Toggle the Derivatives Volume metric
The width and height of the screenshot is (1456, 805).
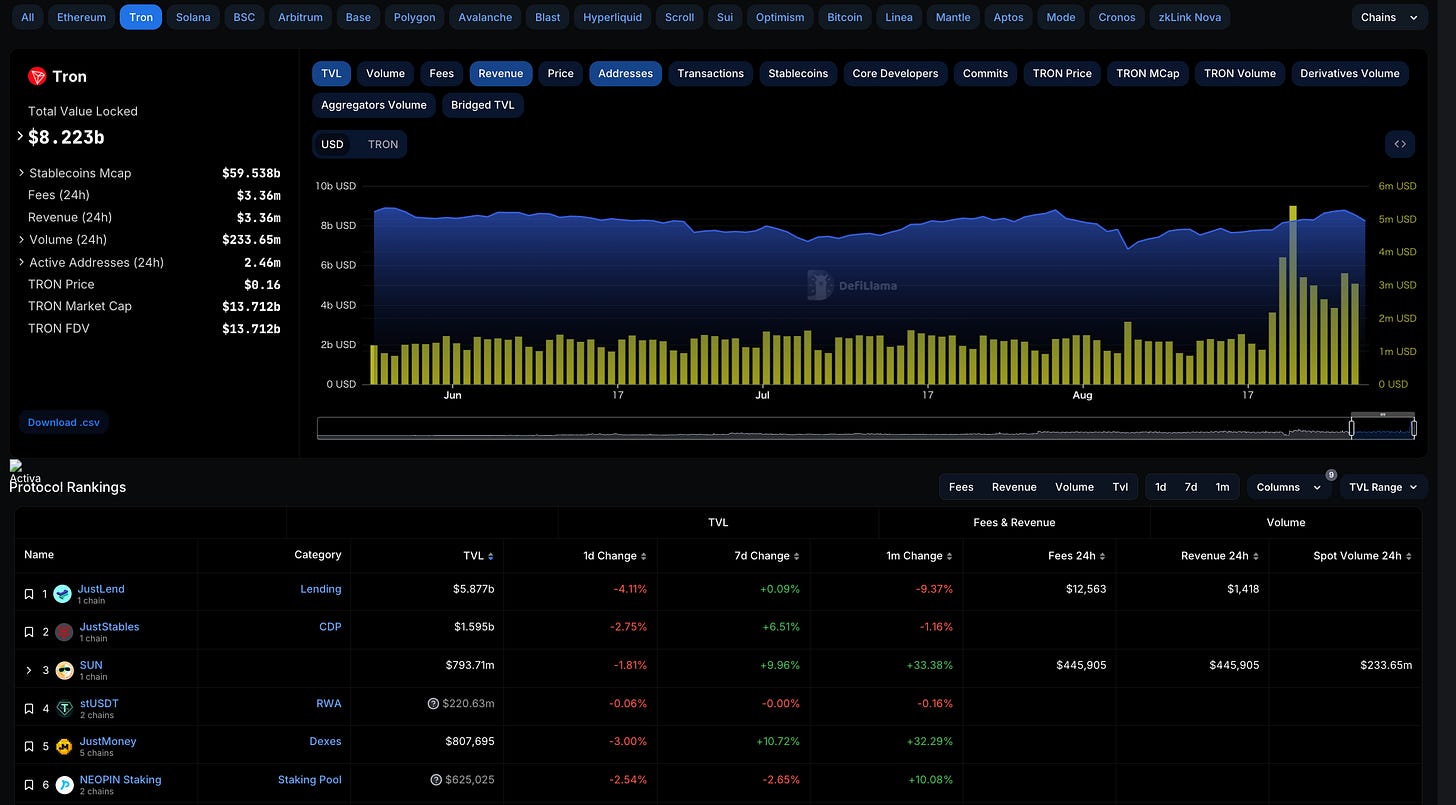pos(1349,73)
